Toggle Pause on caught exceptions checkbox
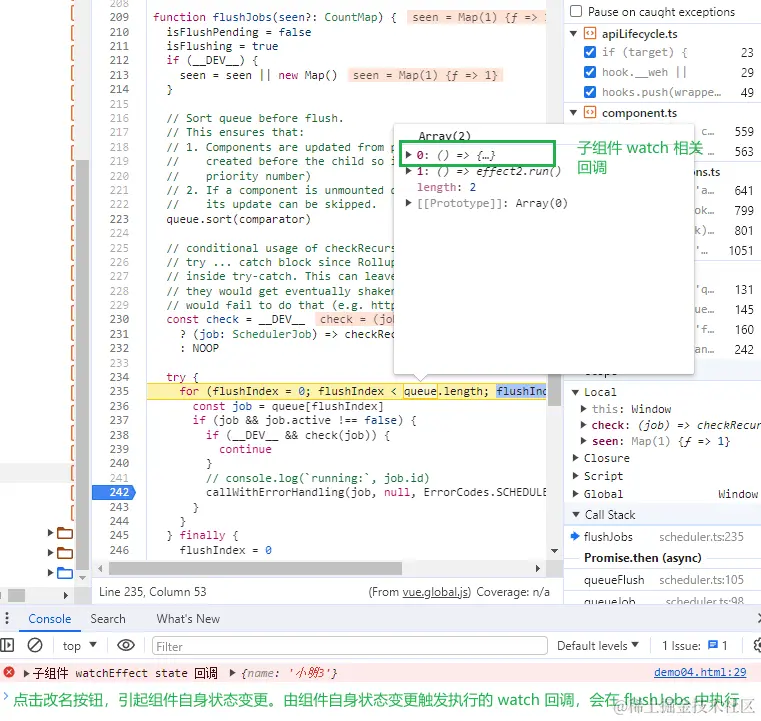Viewport: 761px width, 721px height. point(576,11)
